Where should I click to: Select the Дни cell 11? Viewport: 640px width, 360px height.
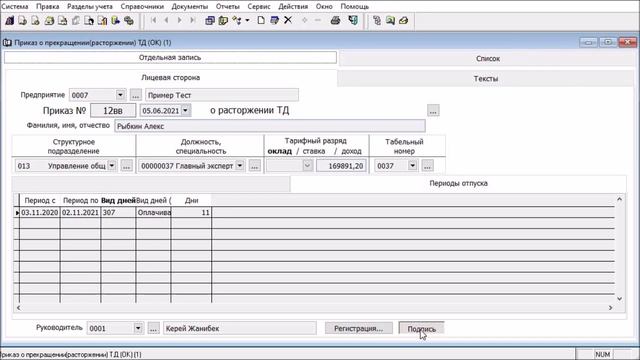point(191,212)
